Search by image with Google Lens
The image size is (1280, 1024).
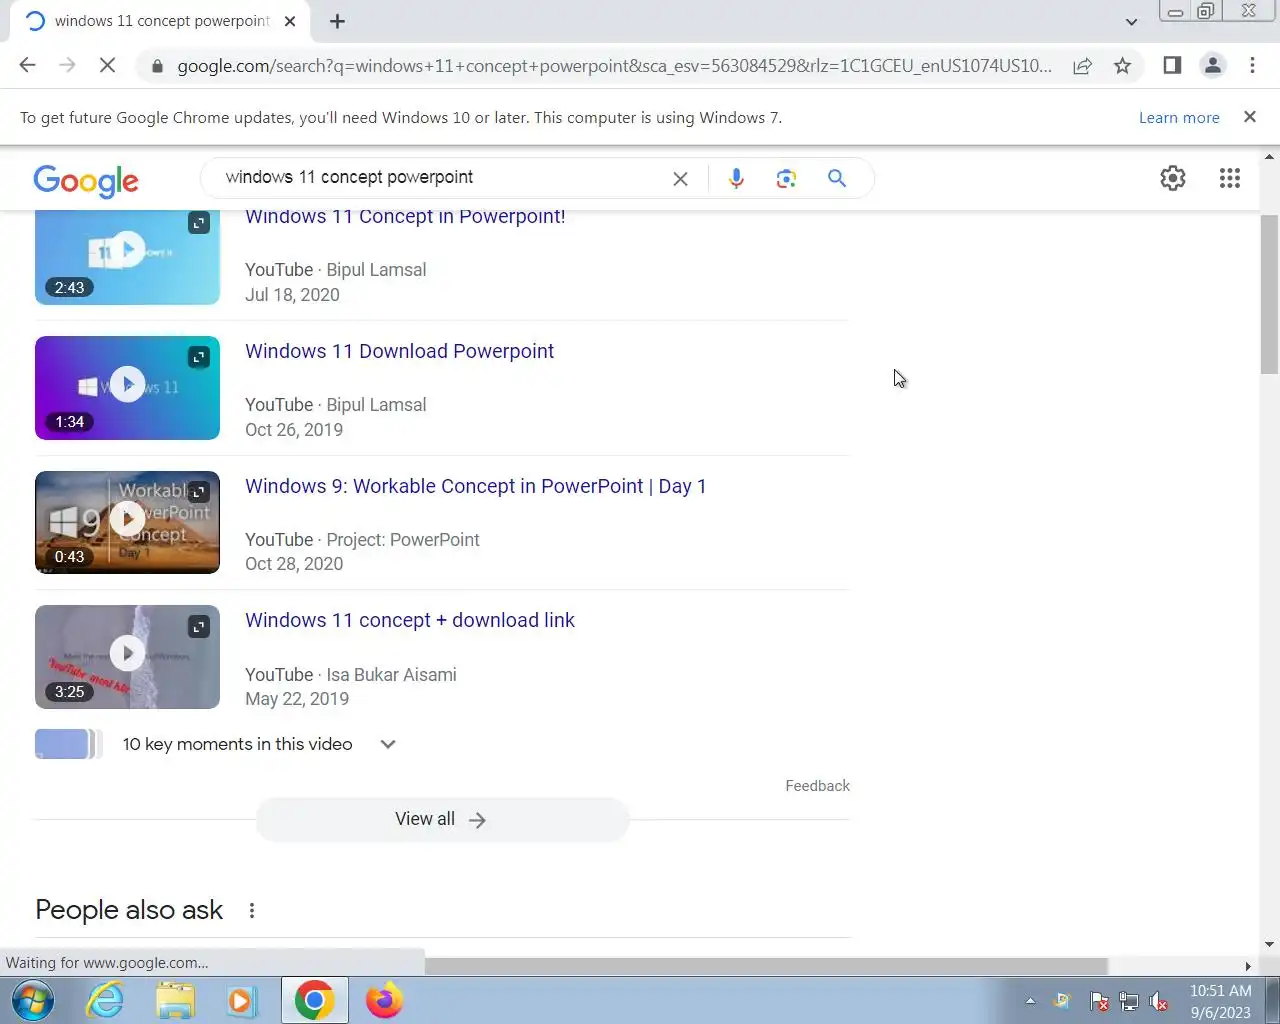(786, 178)
